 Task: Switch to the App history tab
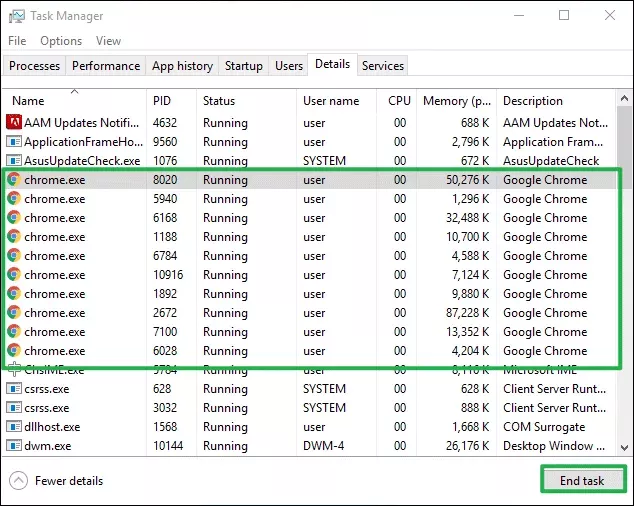pyautogui.click(x=182, y=66)
